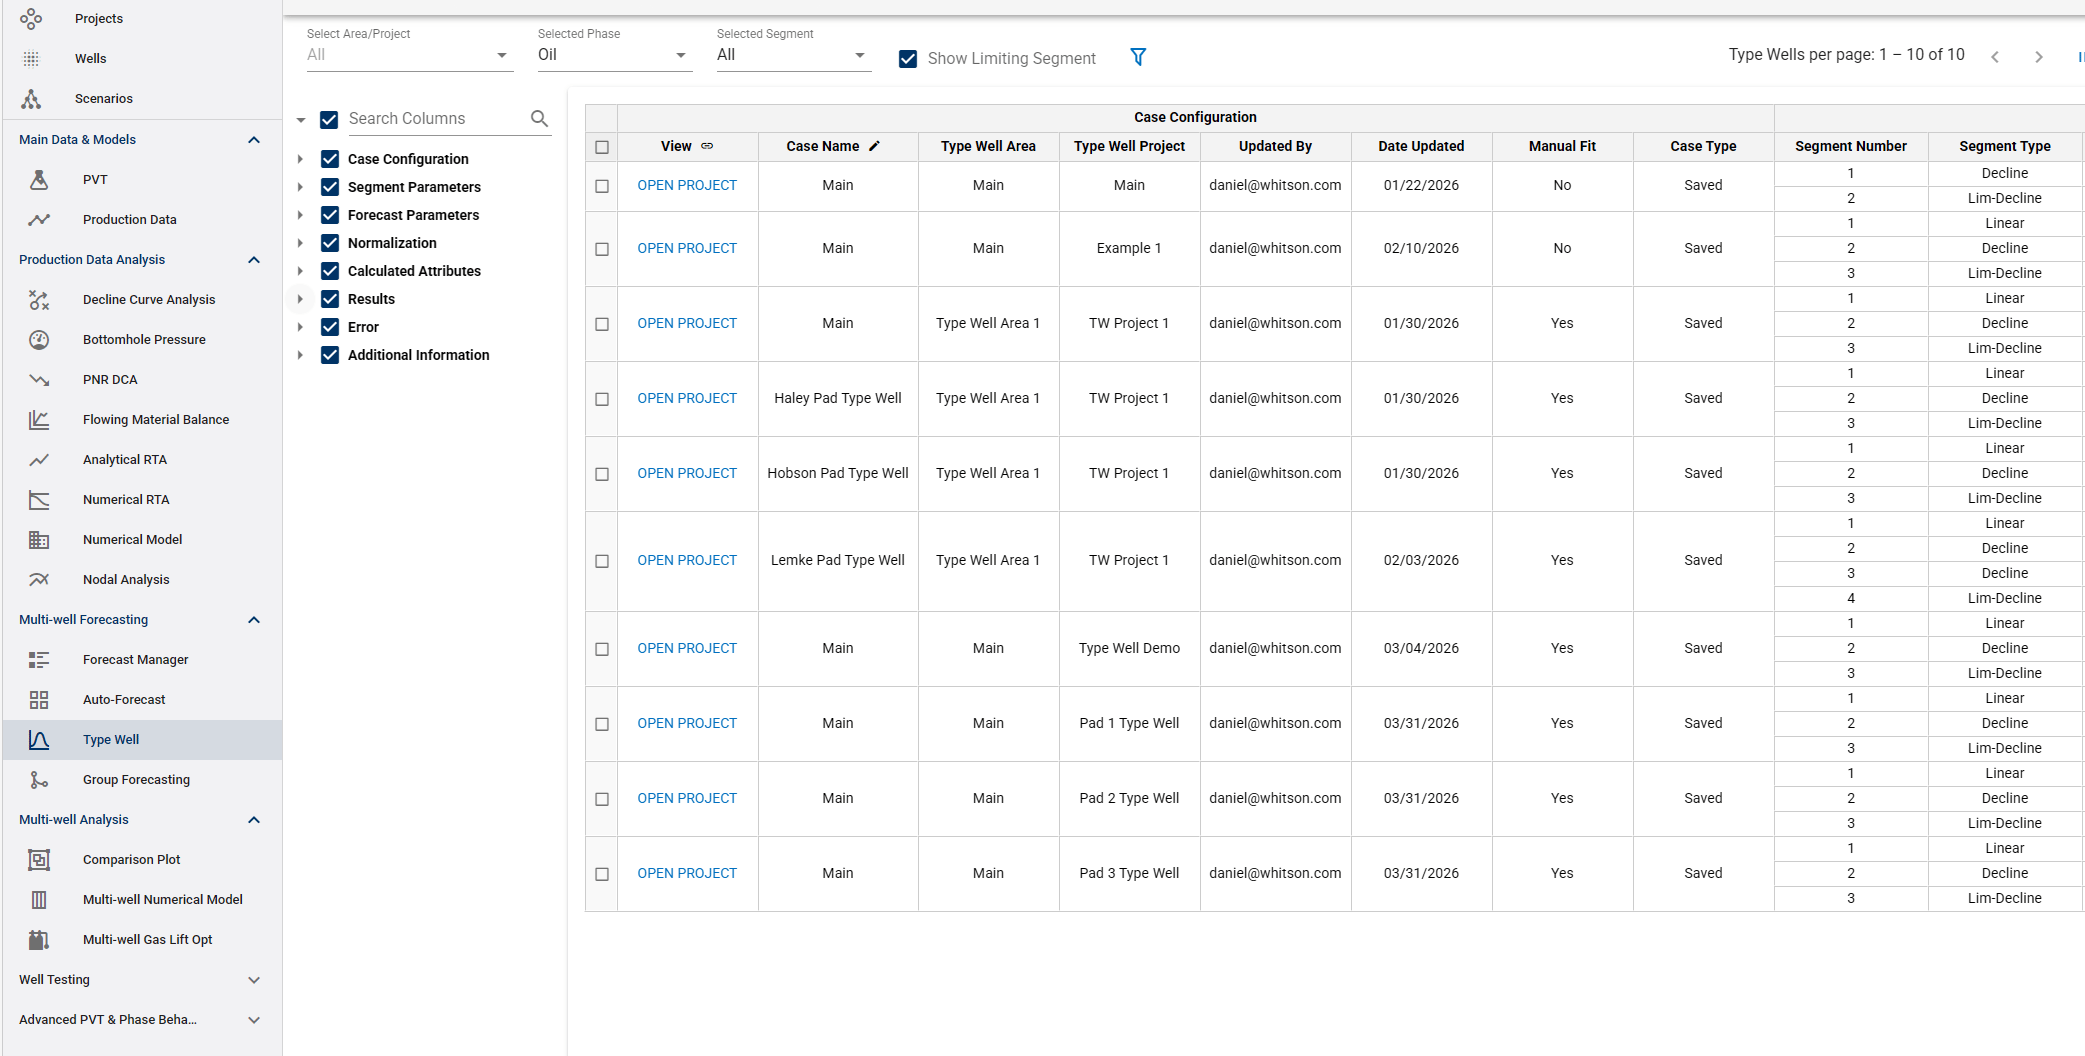Open Group Forecasting in the sidebar
The height and width of the screenshot is (1056, 2085).
coord(136,780)
